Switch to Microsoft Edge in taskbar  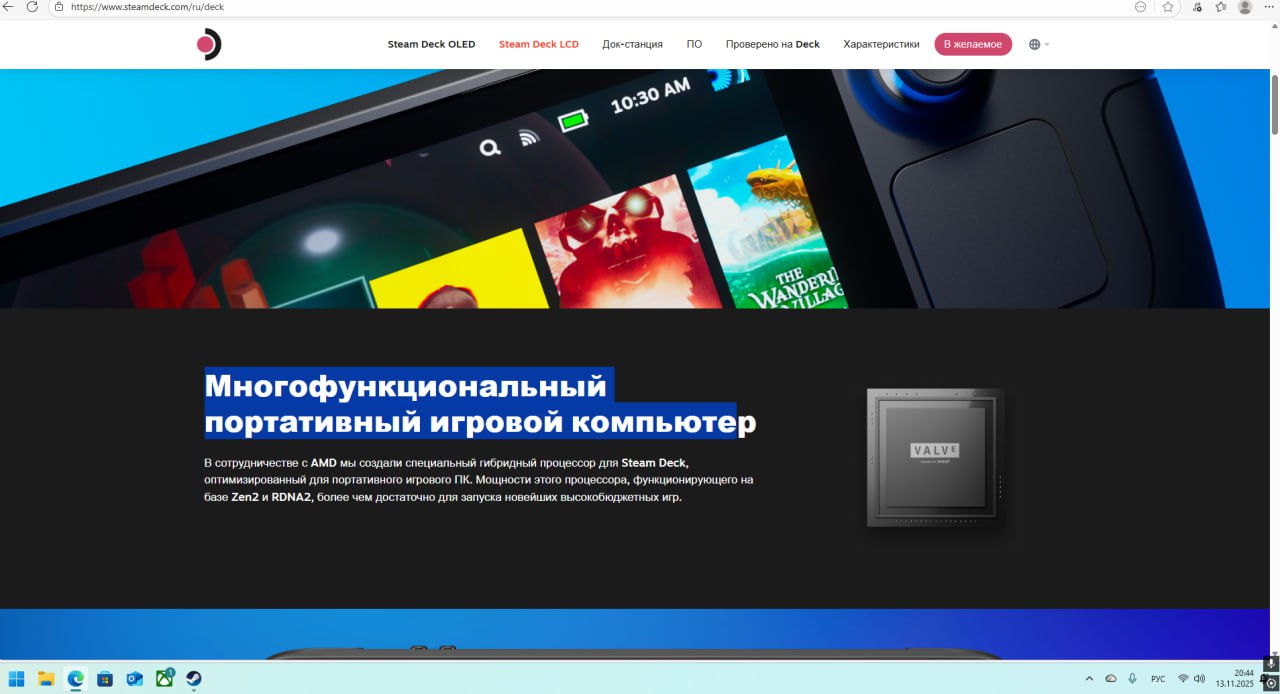click(75, 679)
